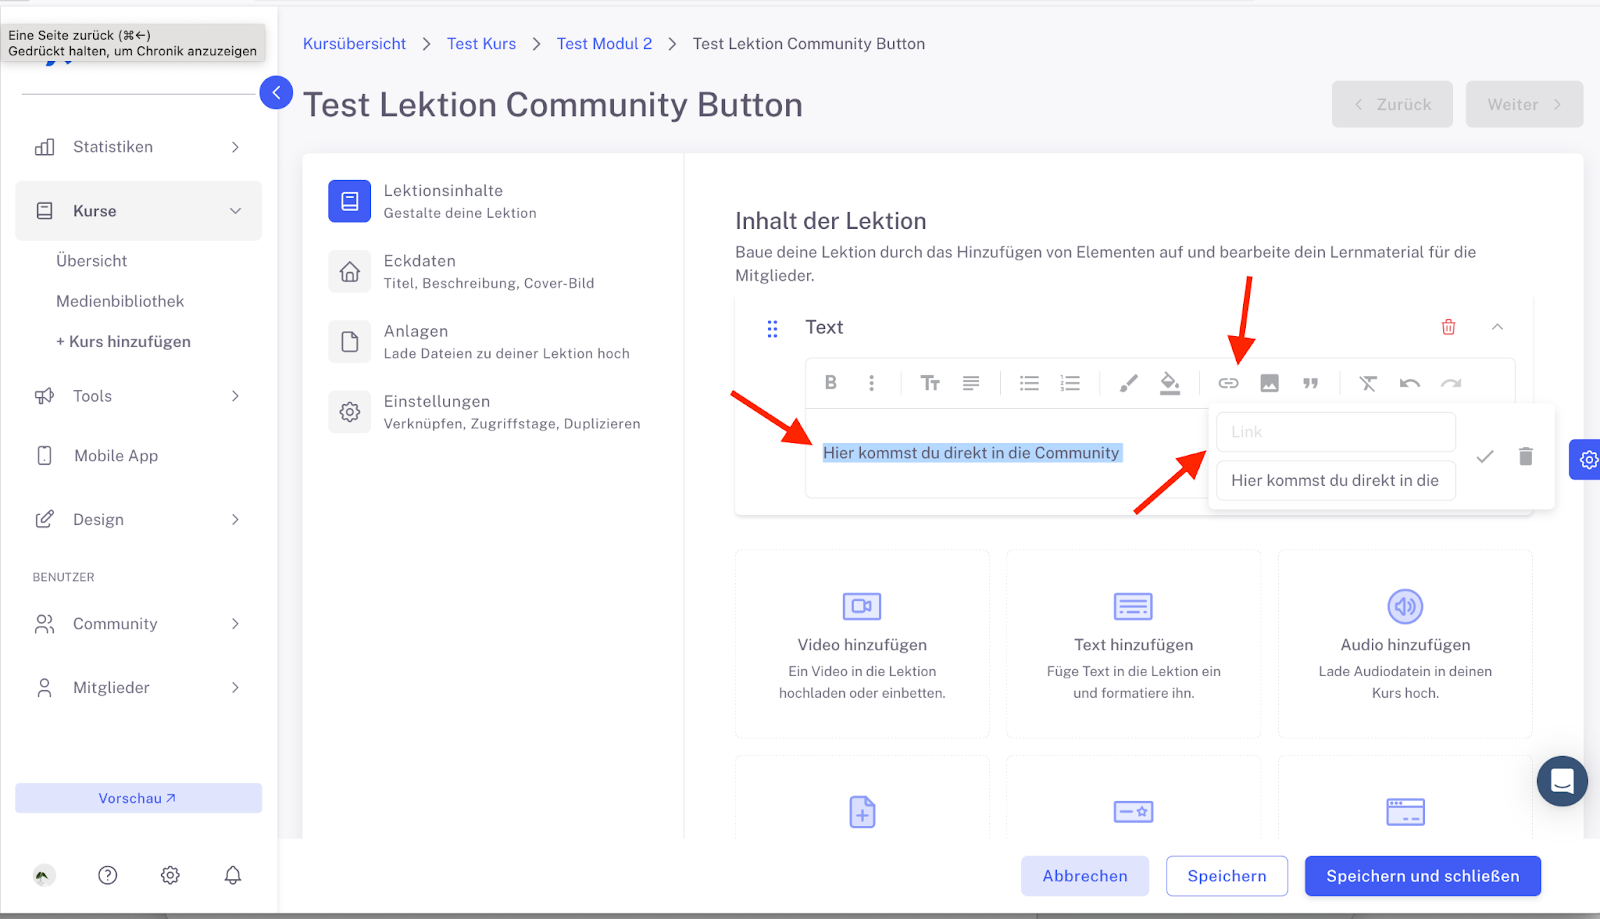Open help question mark icon
Viewport: 1600px width, 919px height.
coord(108,875)
